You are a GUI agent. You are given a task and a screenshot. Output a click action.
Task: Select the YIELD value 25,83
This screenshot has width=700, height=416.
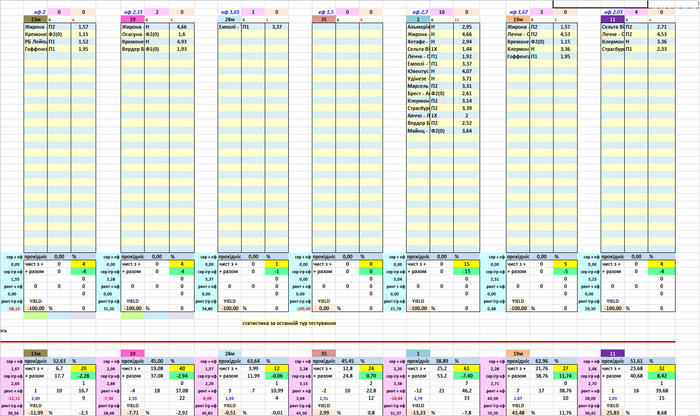coord(612,413)
